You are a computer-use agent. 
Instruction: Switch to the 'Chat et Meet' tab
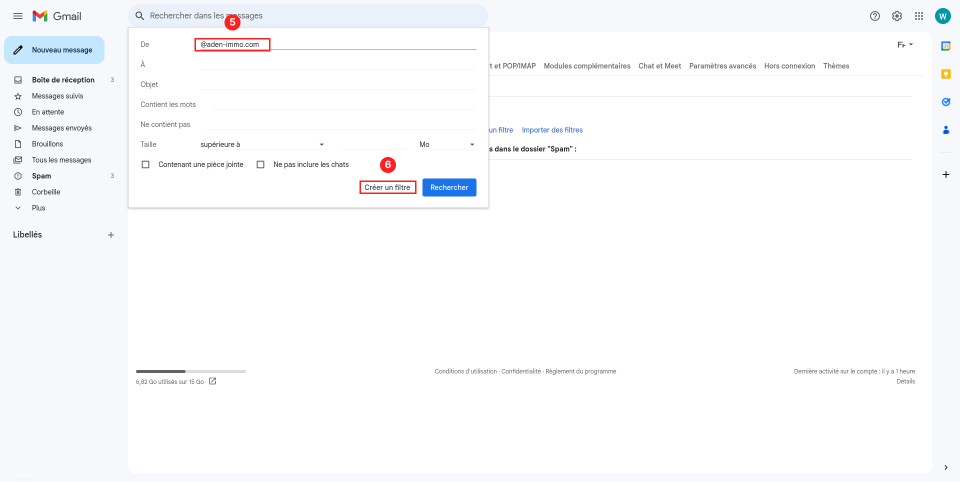659,66
